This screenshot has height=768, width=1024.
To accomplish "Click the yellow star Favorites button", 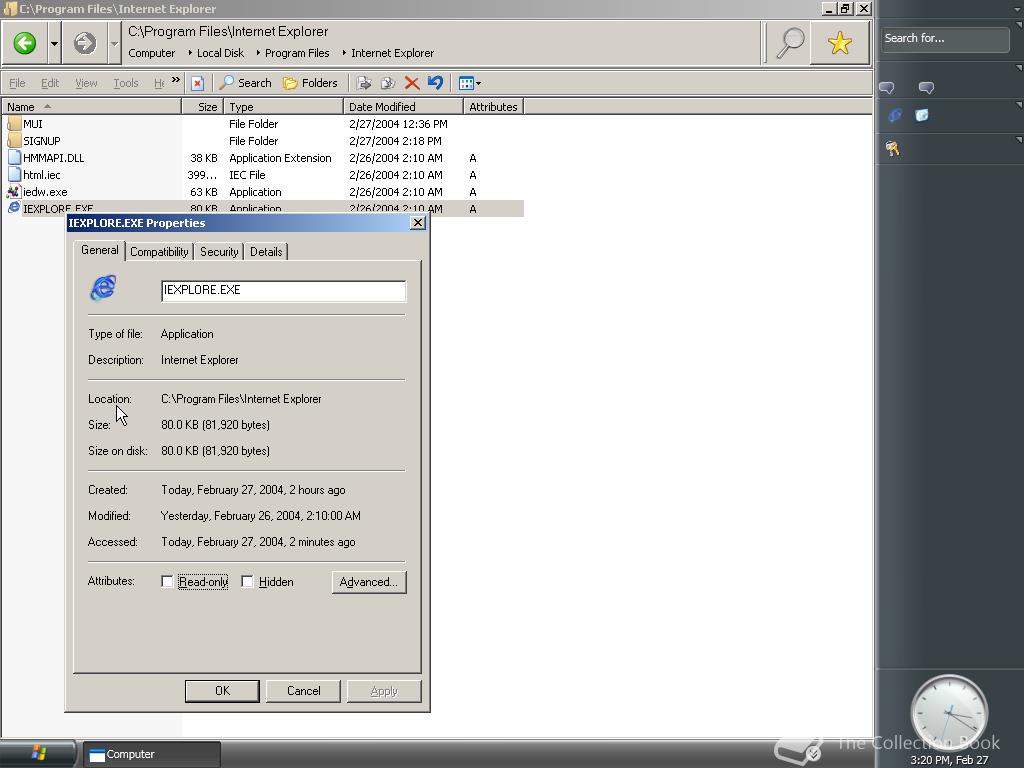I will pyautogui.click(x=840, y=43).
